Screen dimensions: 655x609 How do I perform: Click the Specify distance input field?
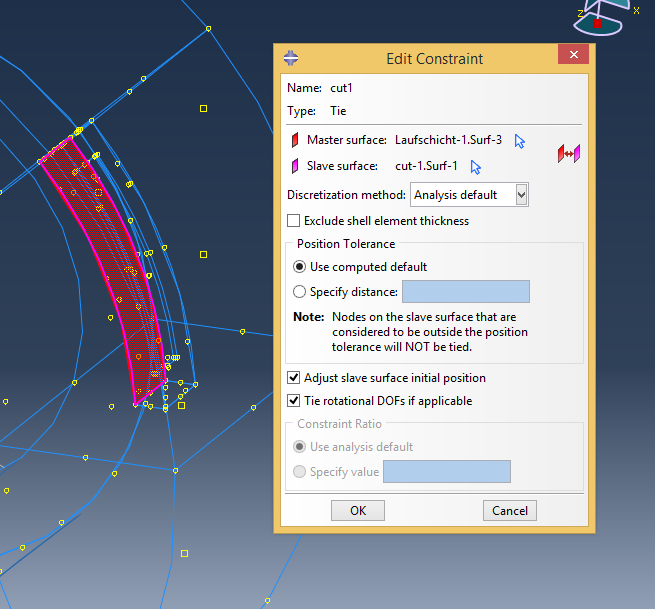466,292
